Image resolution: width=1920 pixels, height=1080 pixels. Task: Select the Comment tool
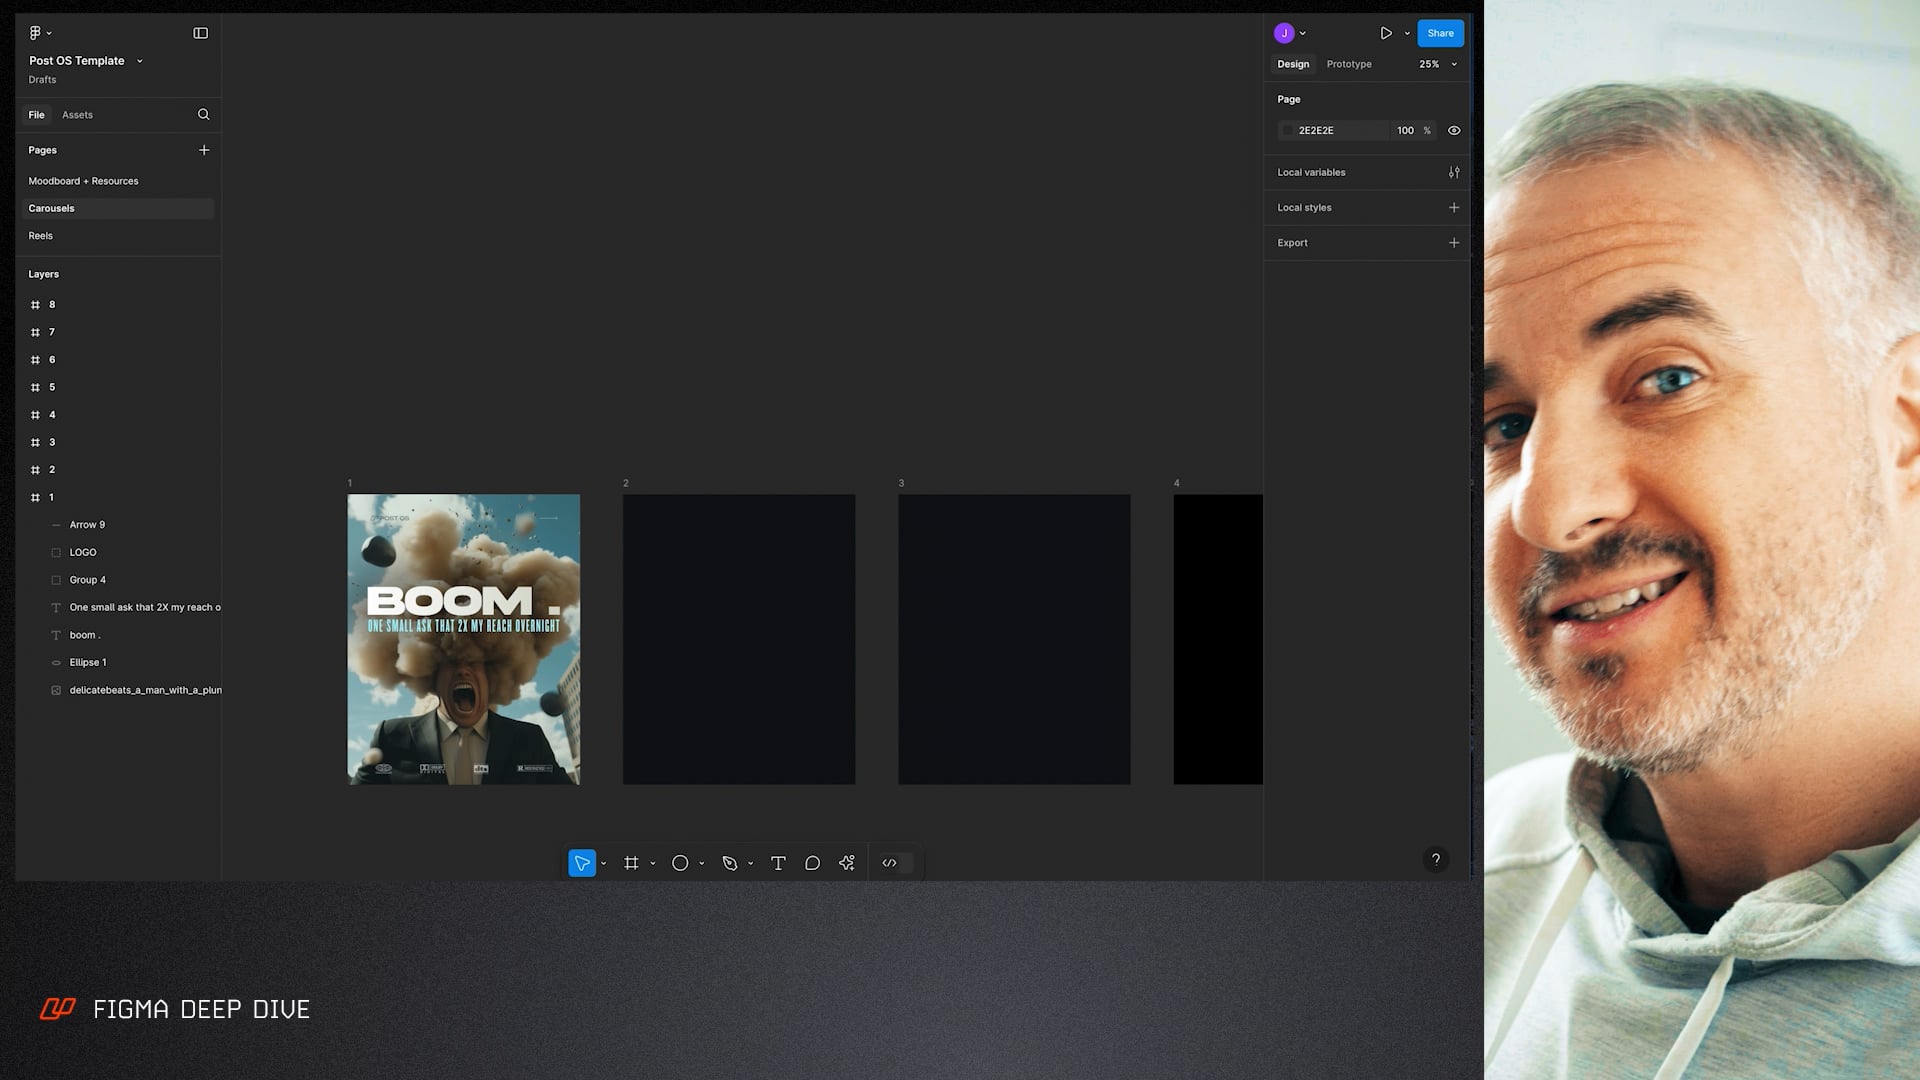(812, 863)
